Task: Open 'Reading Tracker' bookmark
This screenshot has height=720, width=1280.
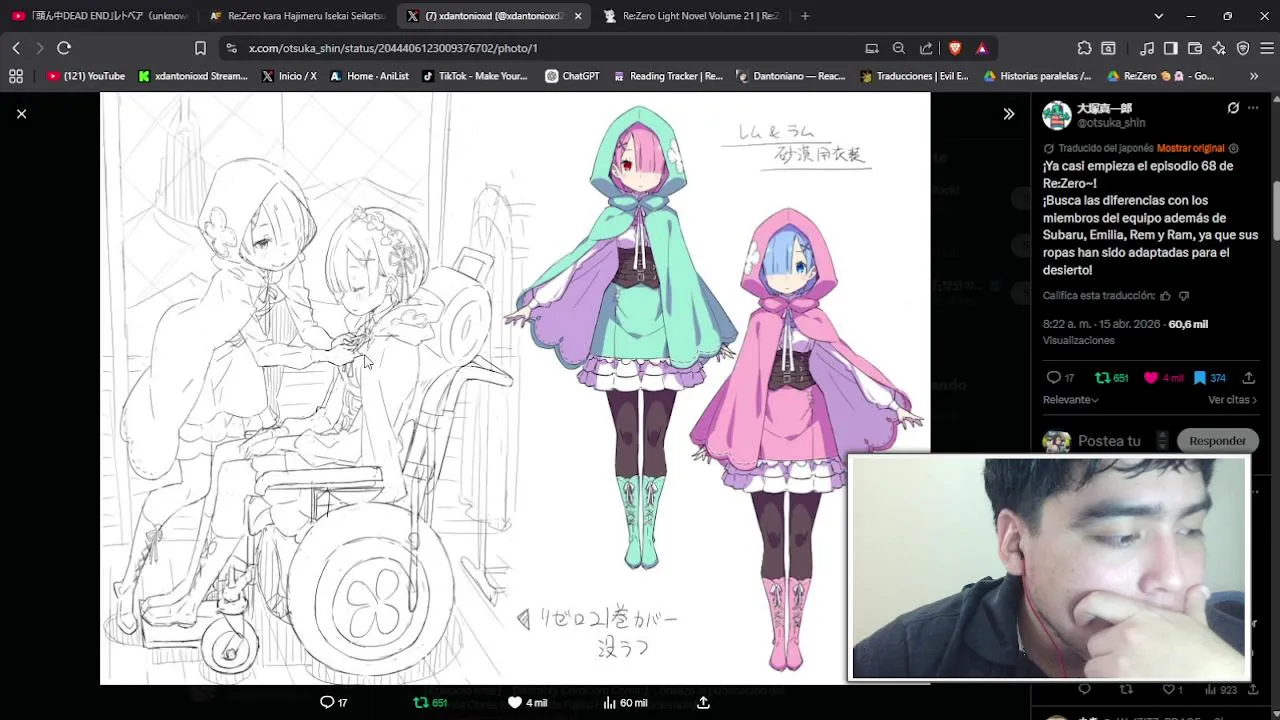Action: point(668,76)
